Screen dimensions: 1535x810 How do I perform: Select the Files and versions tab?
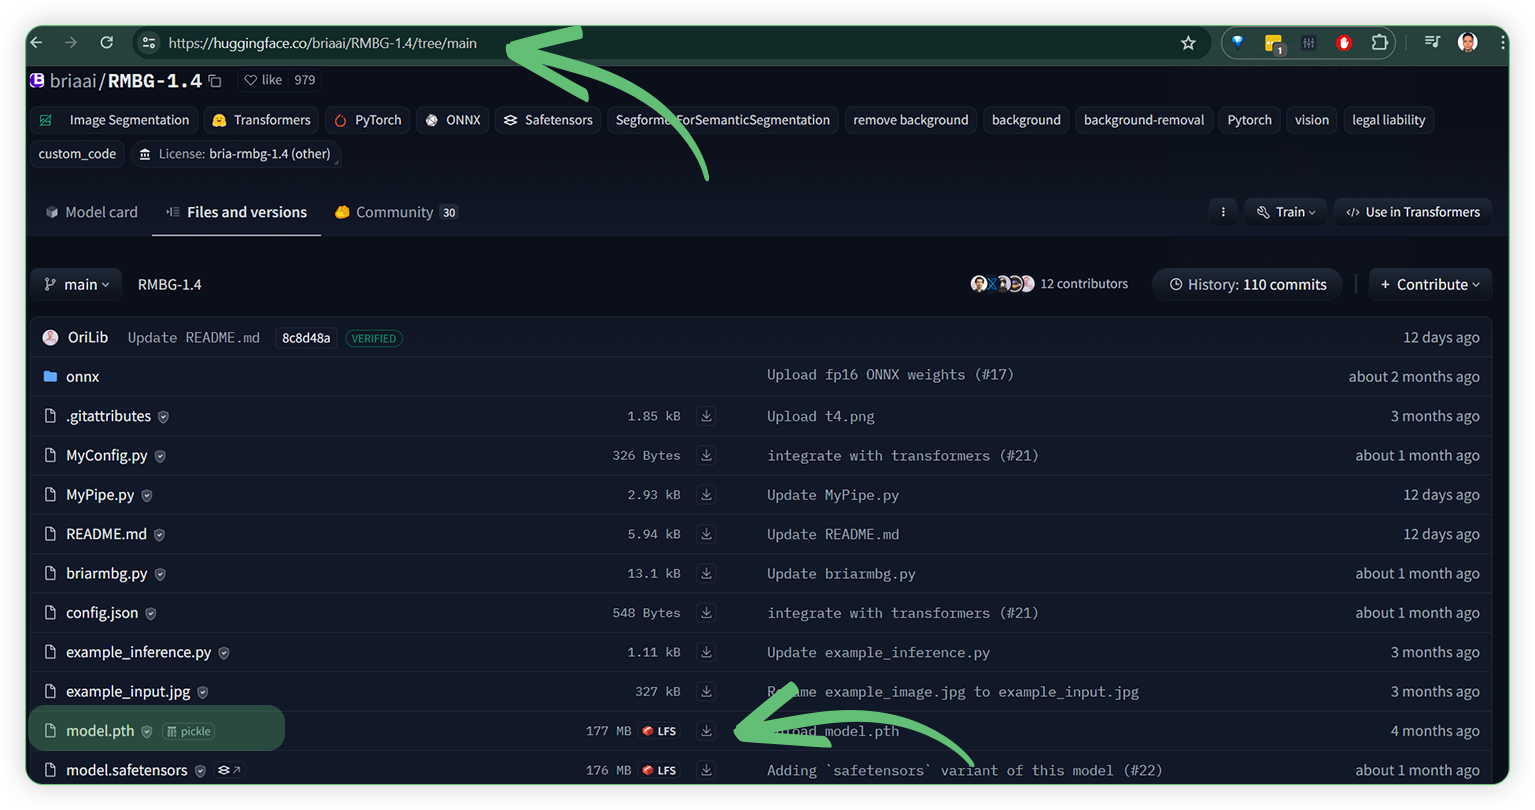[236, 212]
